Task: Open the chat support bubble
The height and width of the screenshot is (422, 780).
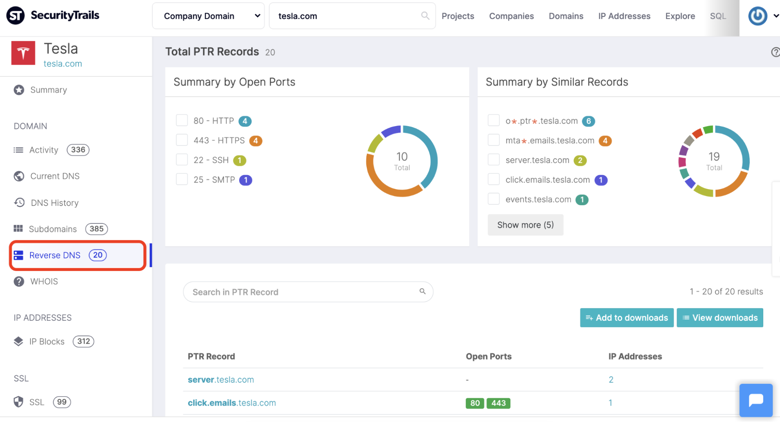Action: coord(756,400)
